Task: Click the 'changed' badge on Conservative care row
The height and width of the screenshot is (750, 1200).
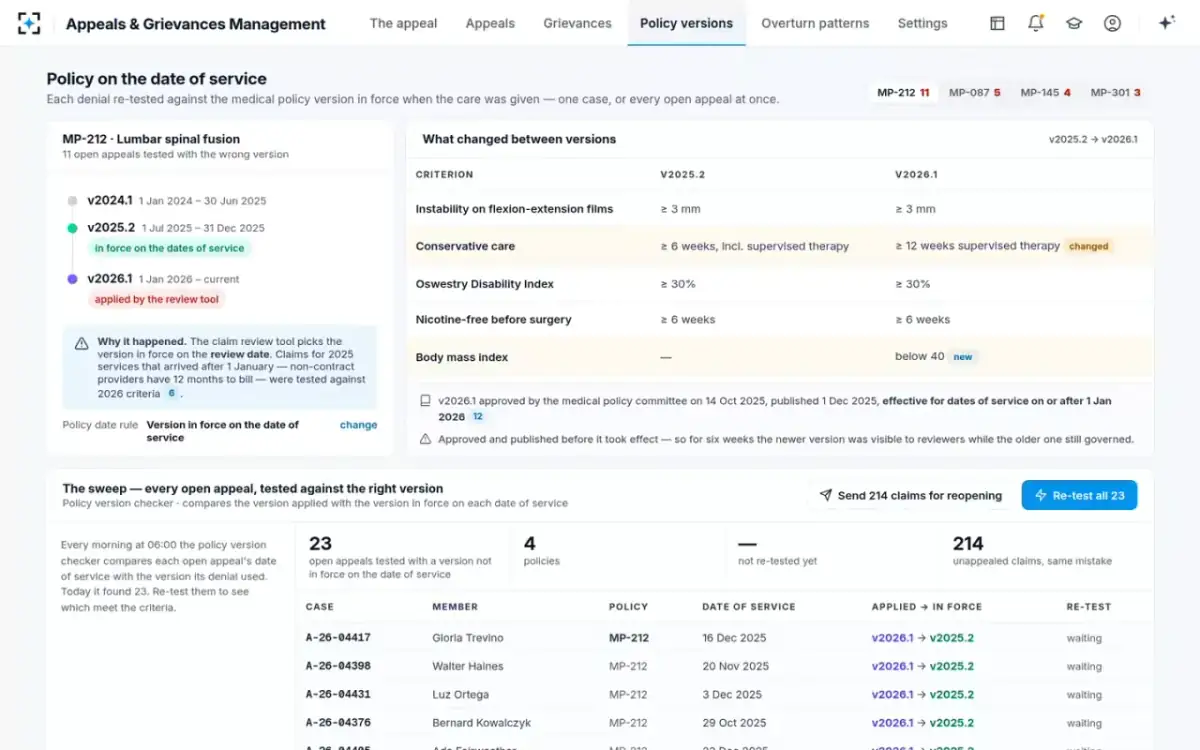Action: [1089, 246]
